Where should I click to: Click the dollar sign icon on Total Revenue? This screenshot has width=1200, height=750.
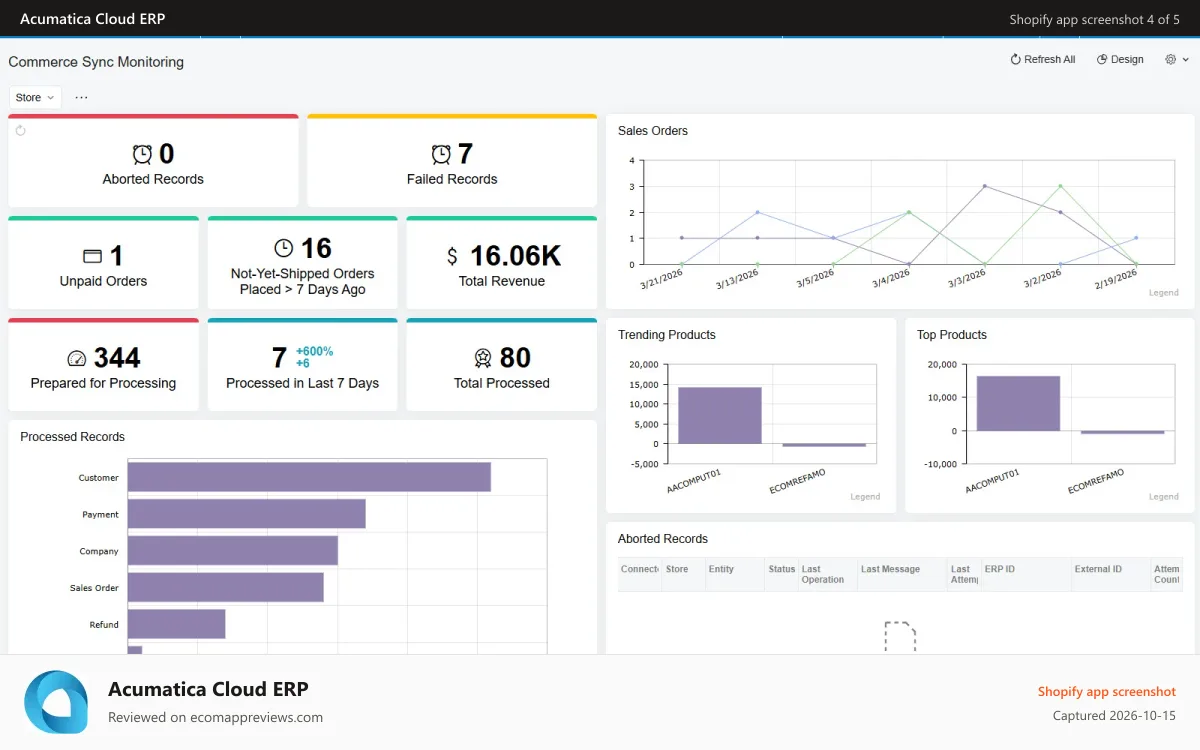pyautogui.click(x=452, y=257)
